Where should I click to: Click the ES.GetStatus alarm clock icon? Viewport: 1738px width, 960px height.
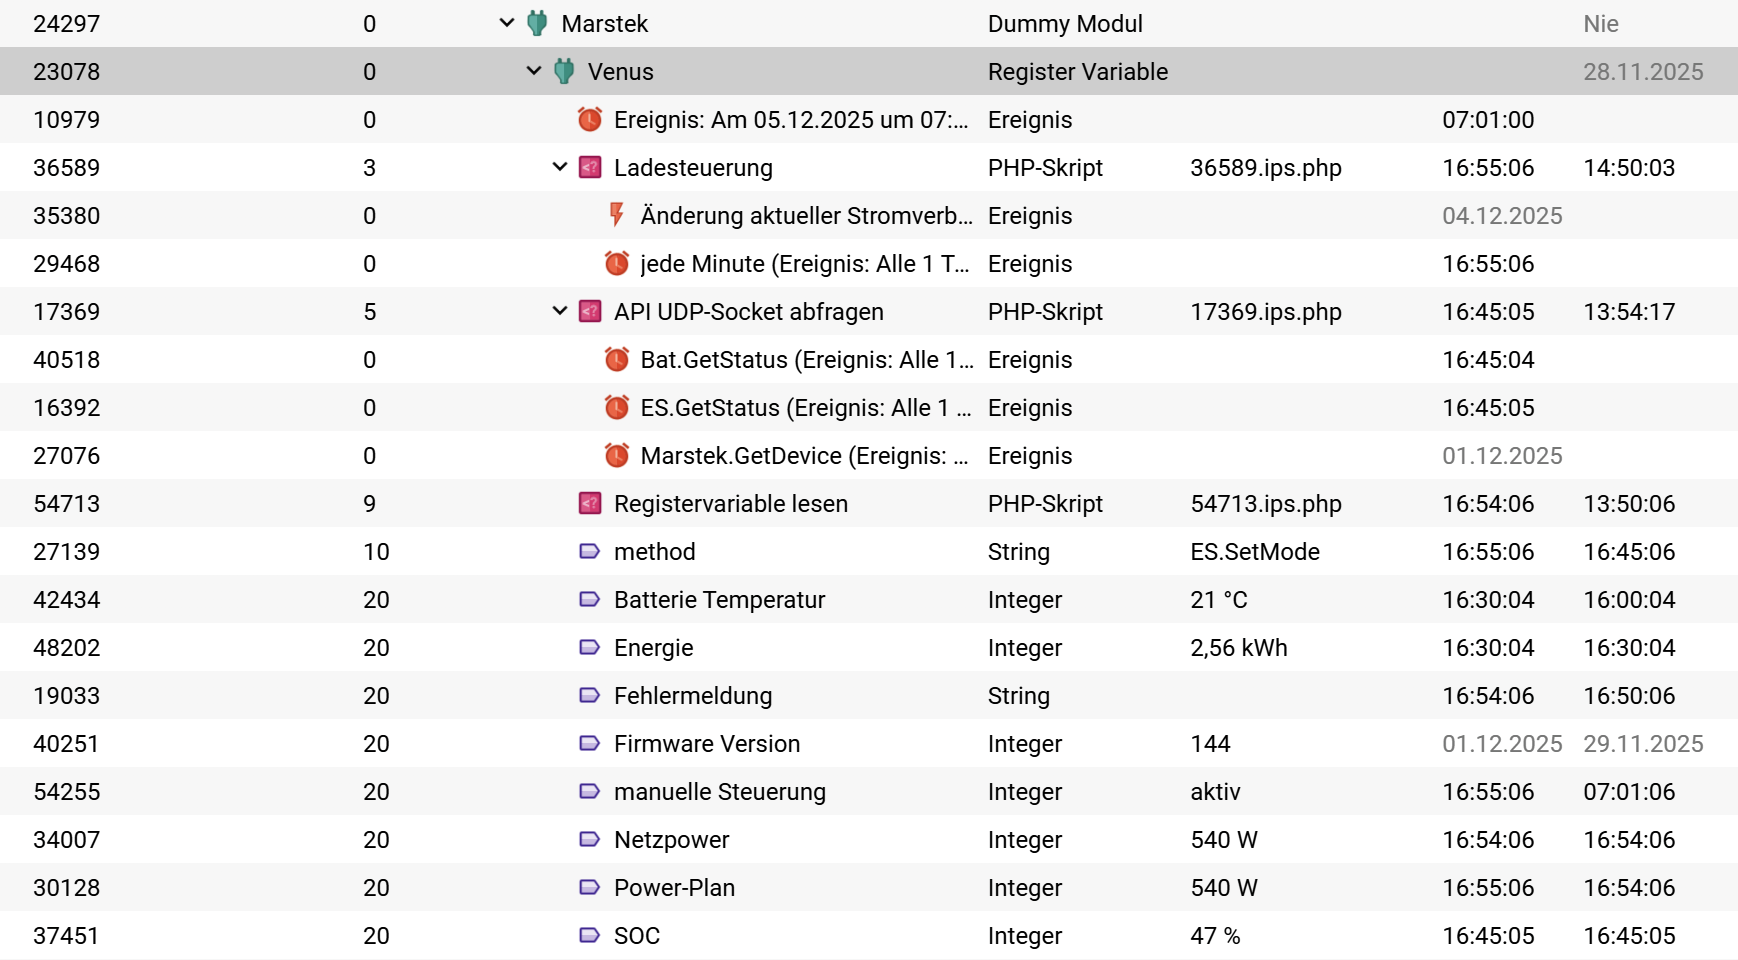tap(617, 407)
